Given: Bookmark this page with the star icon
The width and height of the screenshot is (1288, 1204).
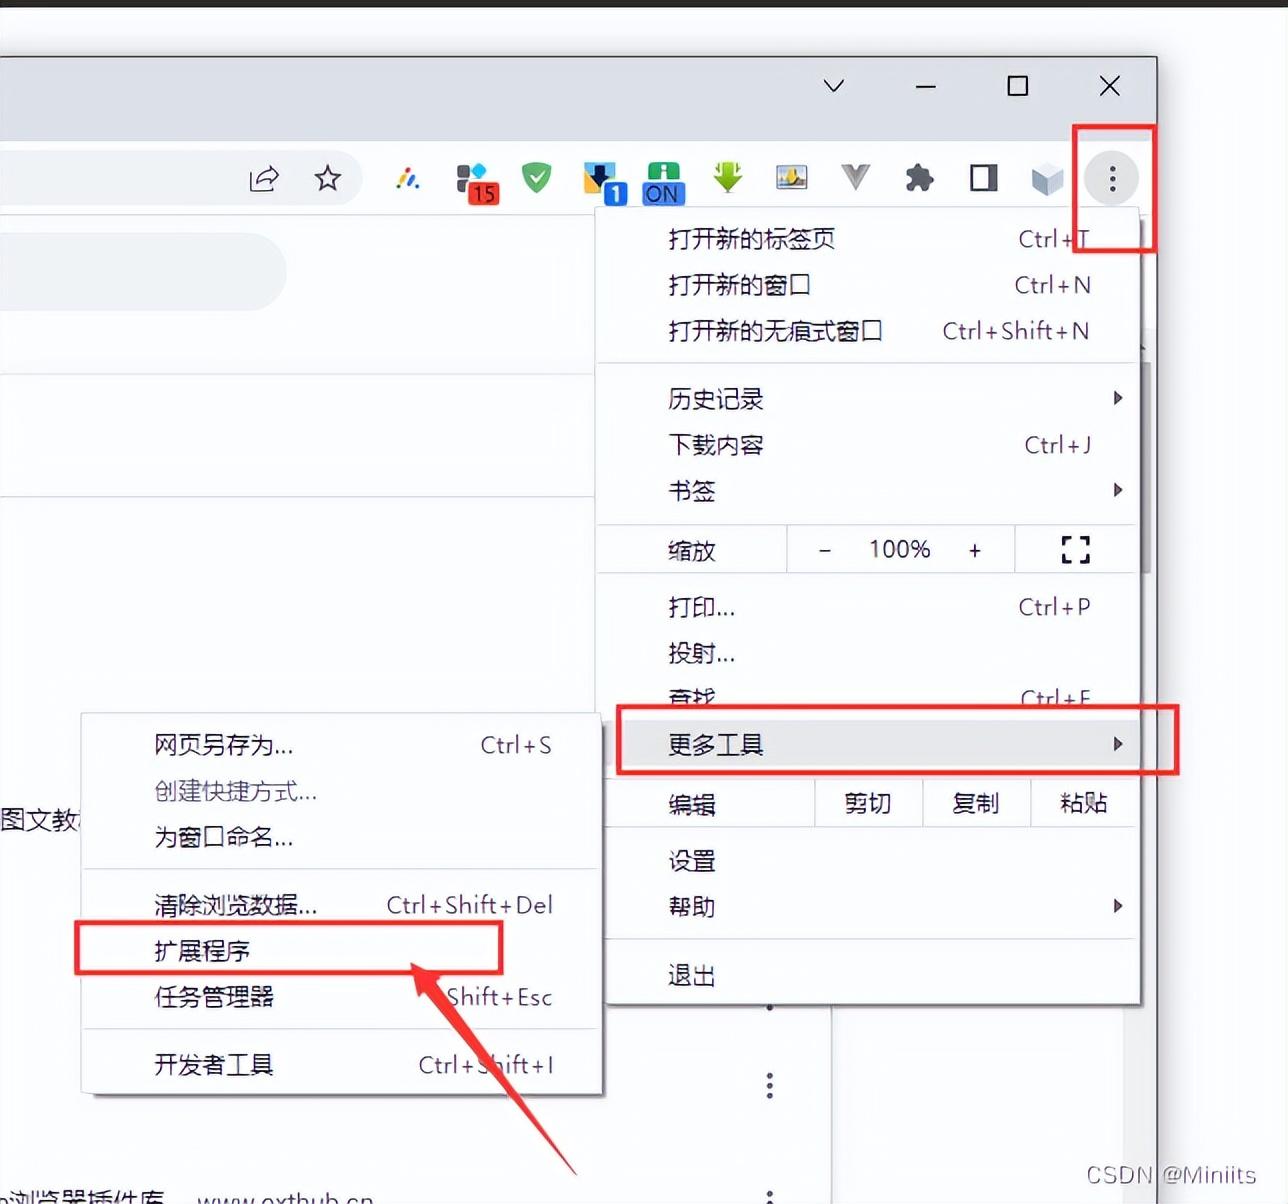Looking at the screenshot, I should [327, 179].
